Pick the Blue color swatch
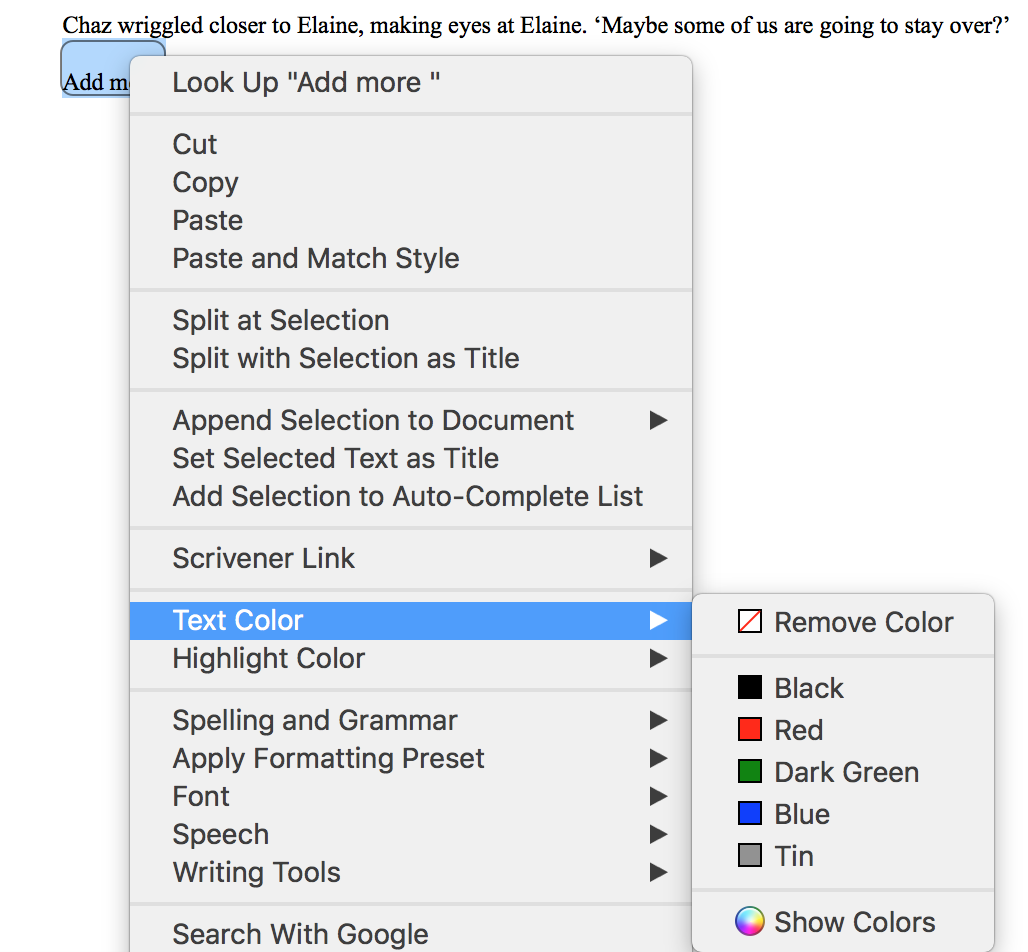Viewport: 1028px width, 952px height. 749,813
